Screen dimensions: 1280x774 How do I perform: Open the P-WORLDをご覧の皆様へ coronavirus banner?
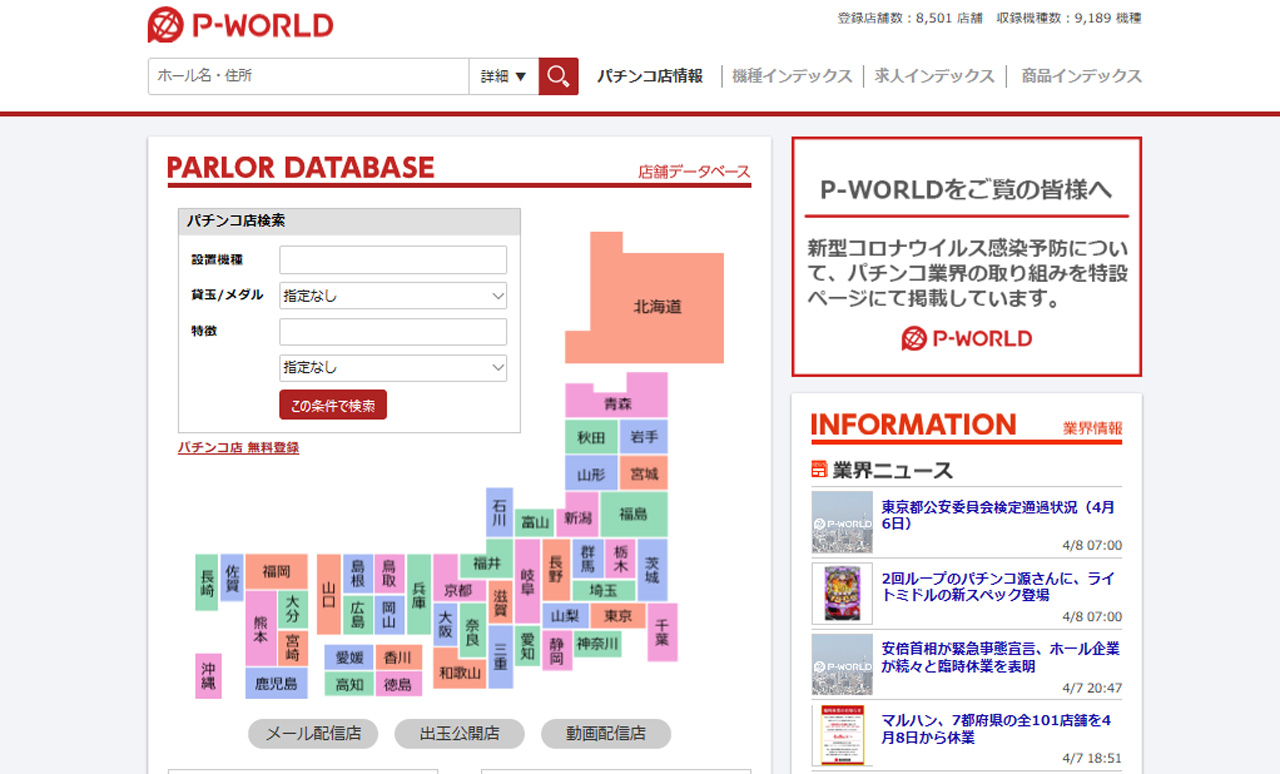966,257
